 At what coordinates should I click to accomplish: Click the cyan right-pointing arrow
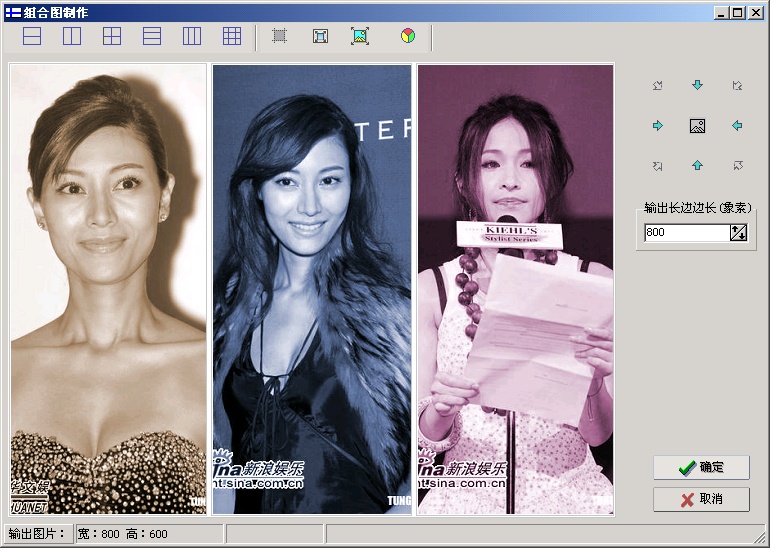pyautogui.click(x=658, y=126)
